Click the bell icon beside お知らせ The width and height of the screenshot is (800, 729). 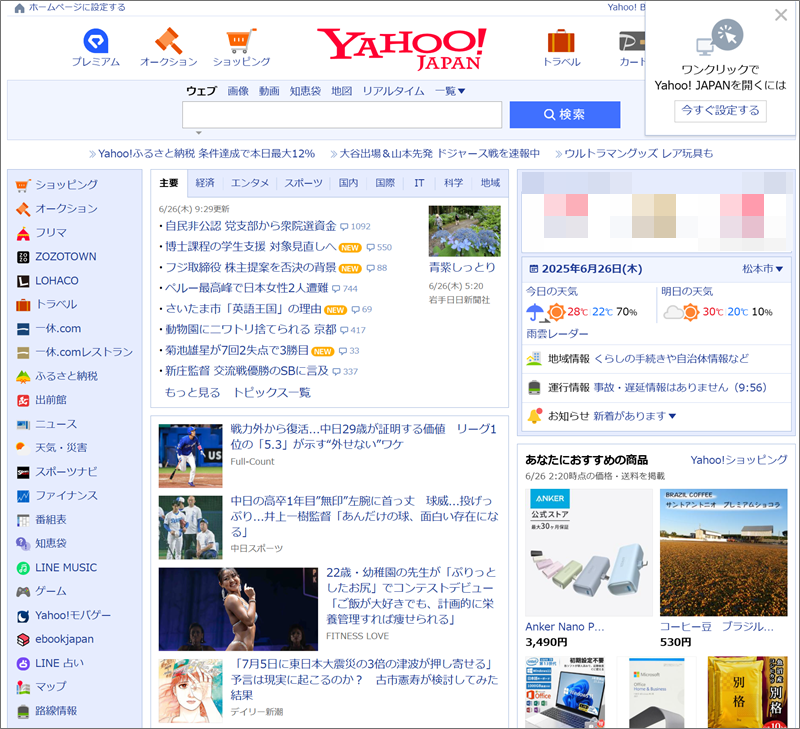click(534, 416)
